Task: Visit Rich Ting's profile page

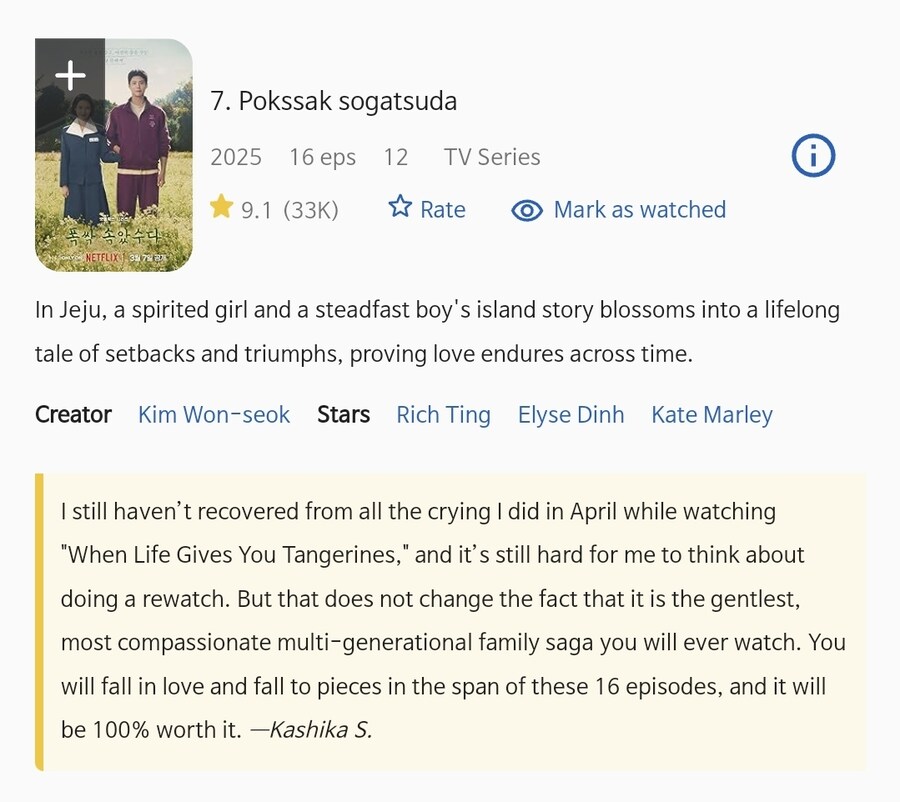Action: [443, 414]
